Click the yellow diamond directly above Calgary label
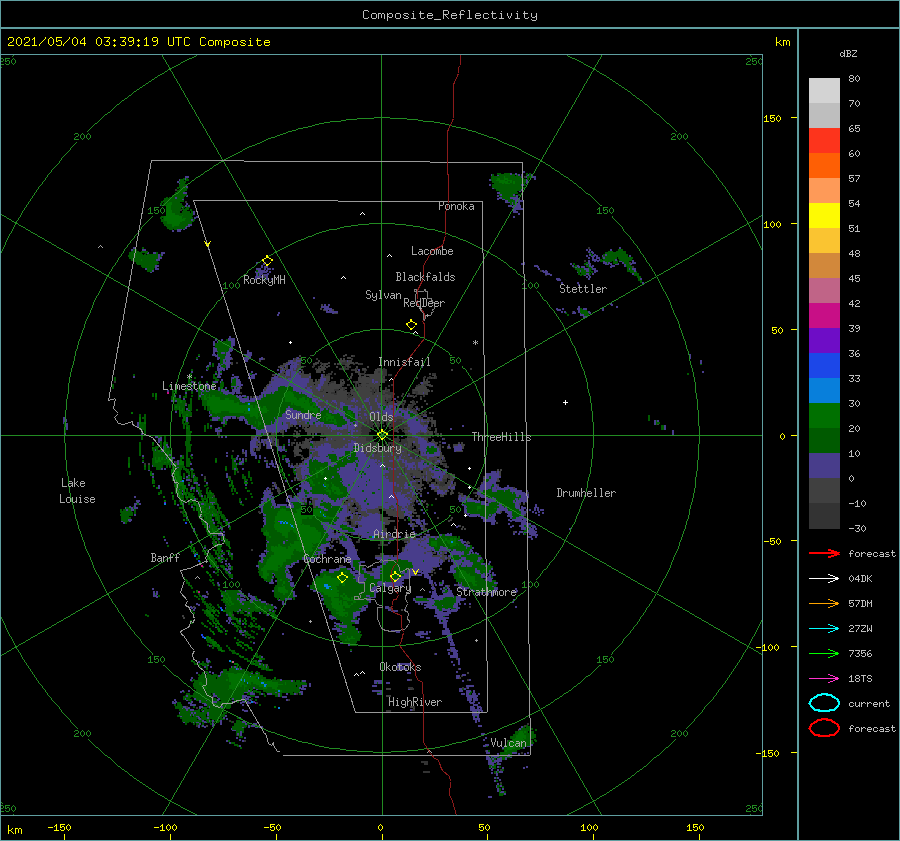The image size is (900, 841). coord(395,576)
